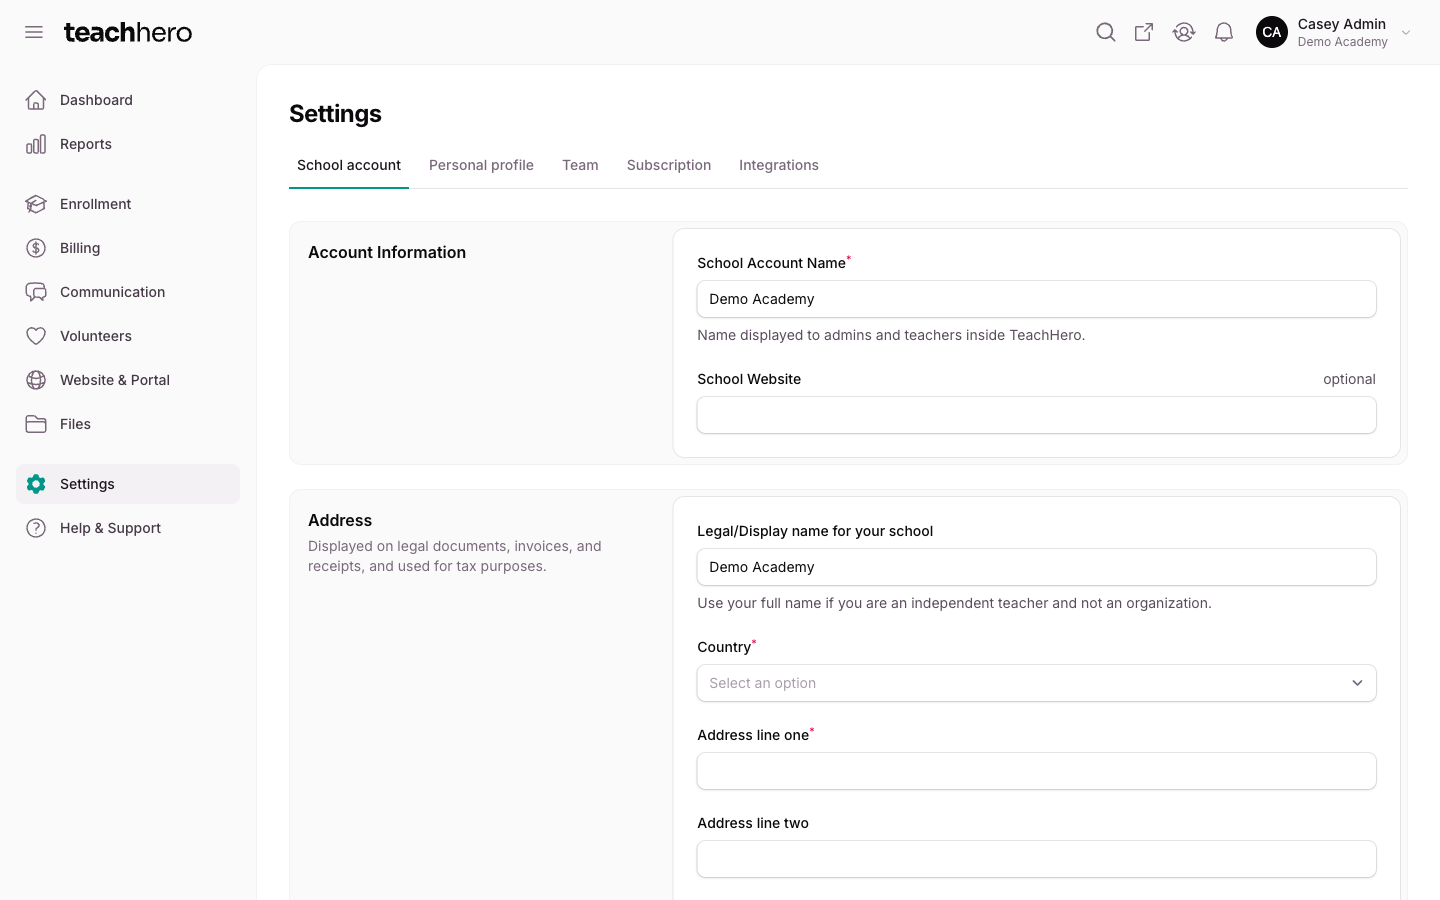Open the Subscription tab
This screenshot has height=900, width=1440.
669,165
